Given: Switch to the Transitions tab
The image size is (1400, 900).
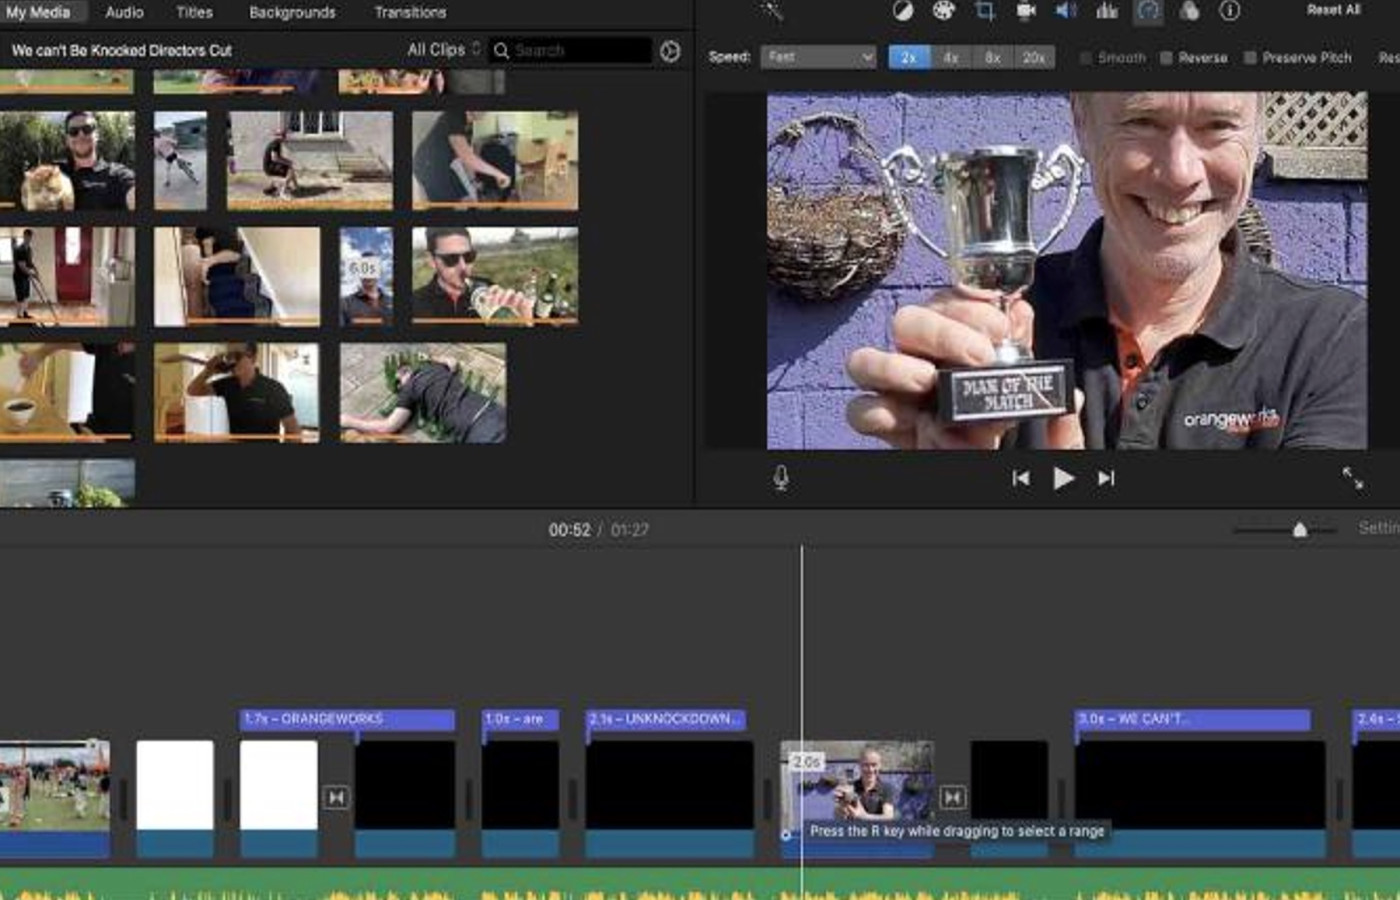Looking at the screenshot, I should tap(410, 12).
